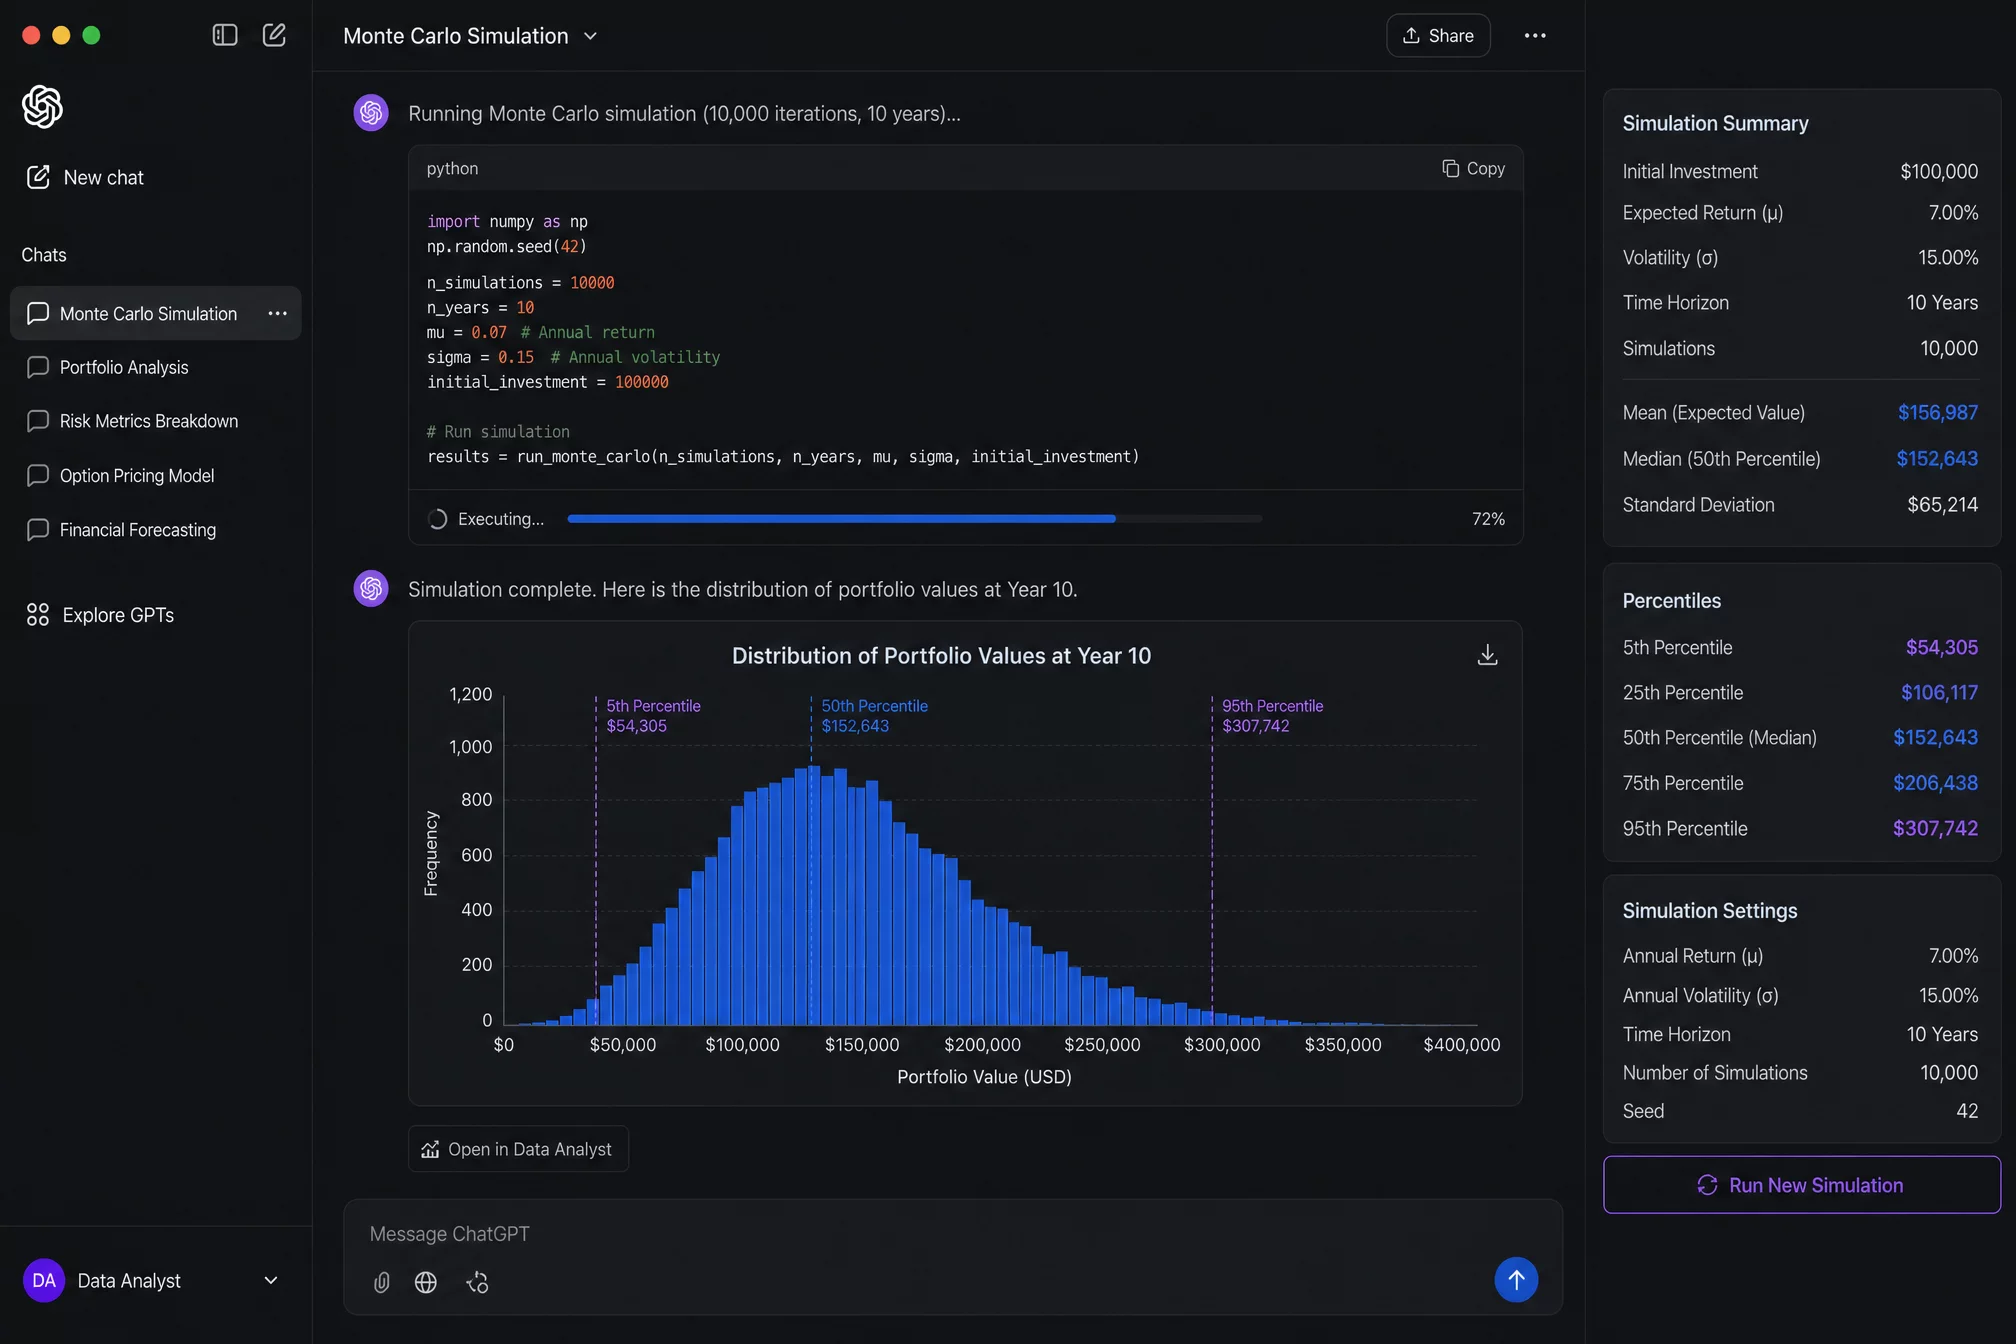This screenshot has width=2016, height=1344.
Task: Click Open in Data Analyst
Action: [518, 1149]
